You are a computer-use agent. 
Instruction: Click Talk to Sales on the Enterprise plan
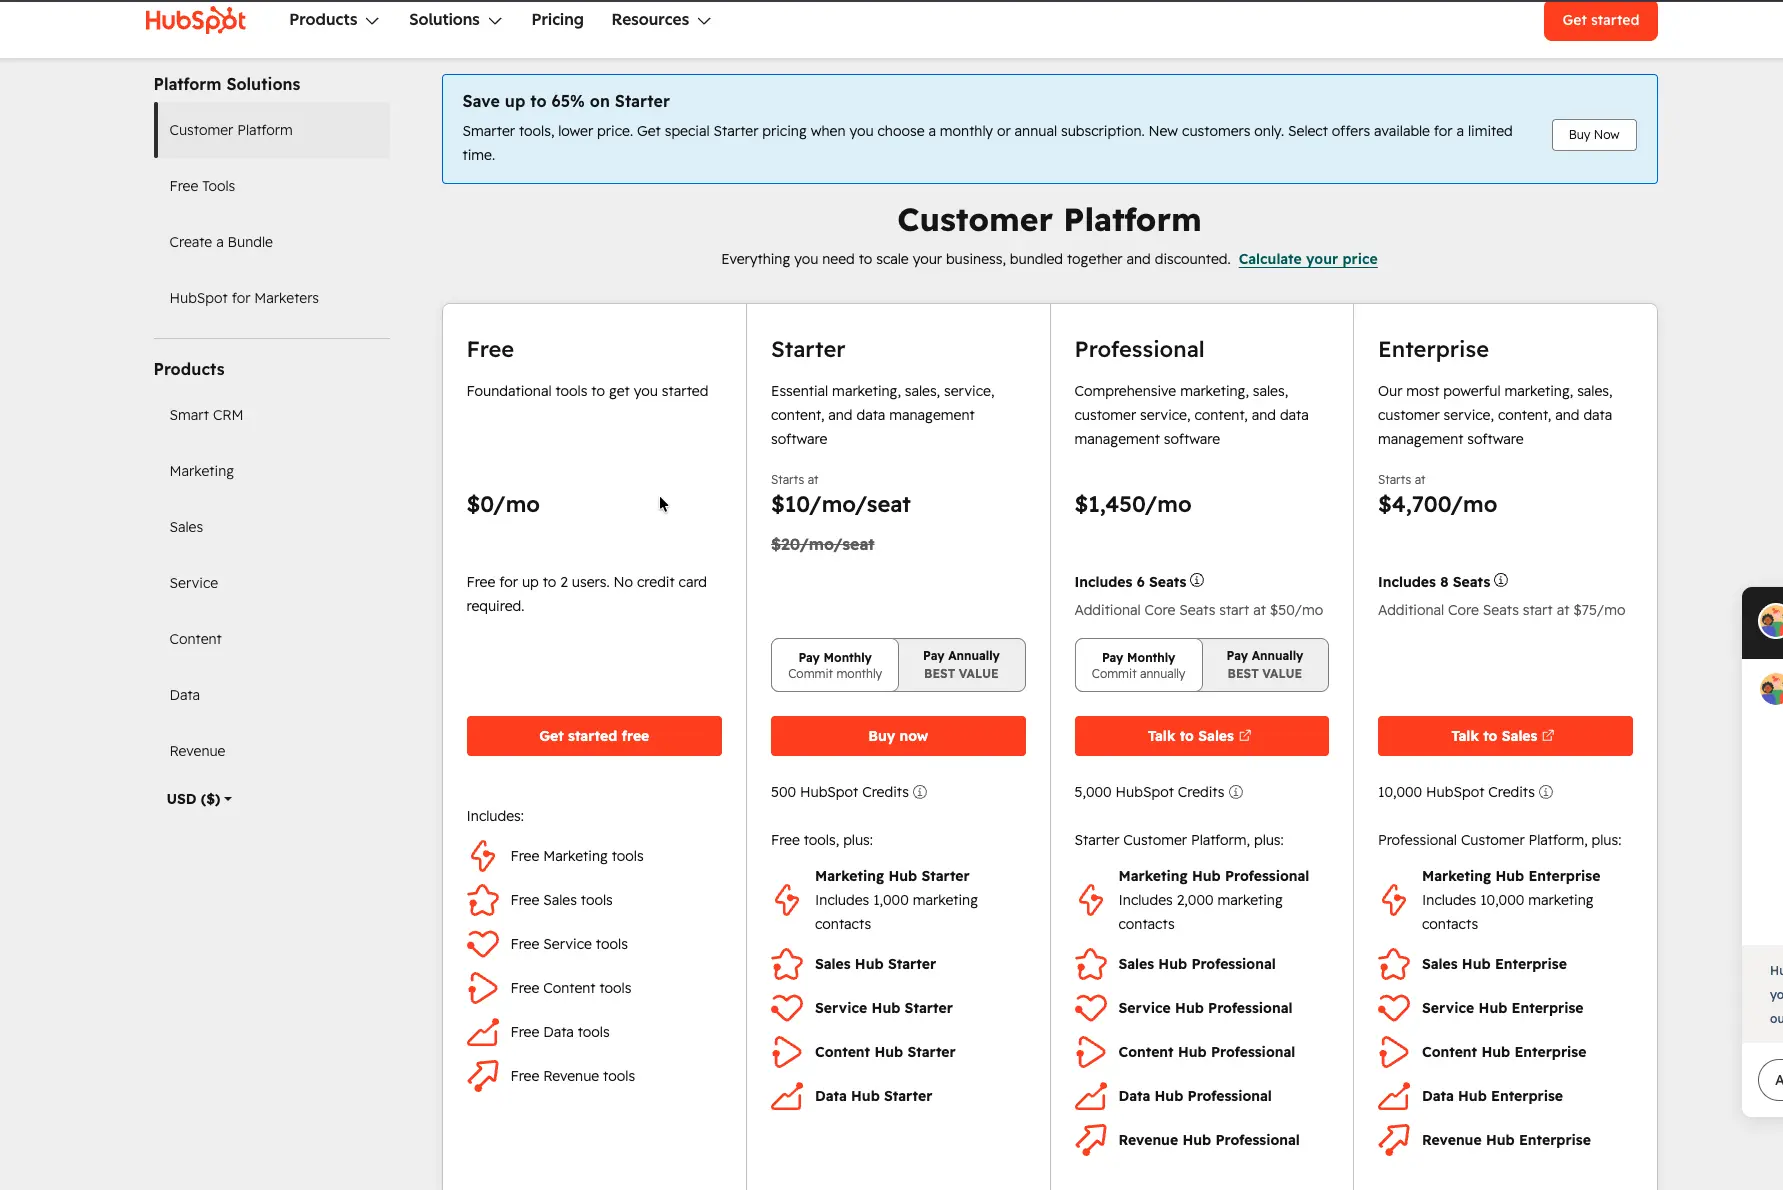[x=1505, y=736]
